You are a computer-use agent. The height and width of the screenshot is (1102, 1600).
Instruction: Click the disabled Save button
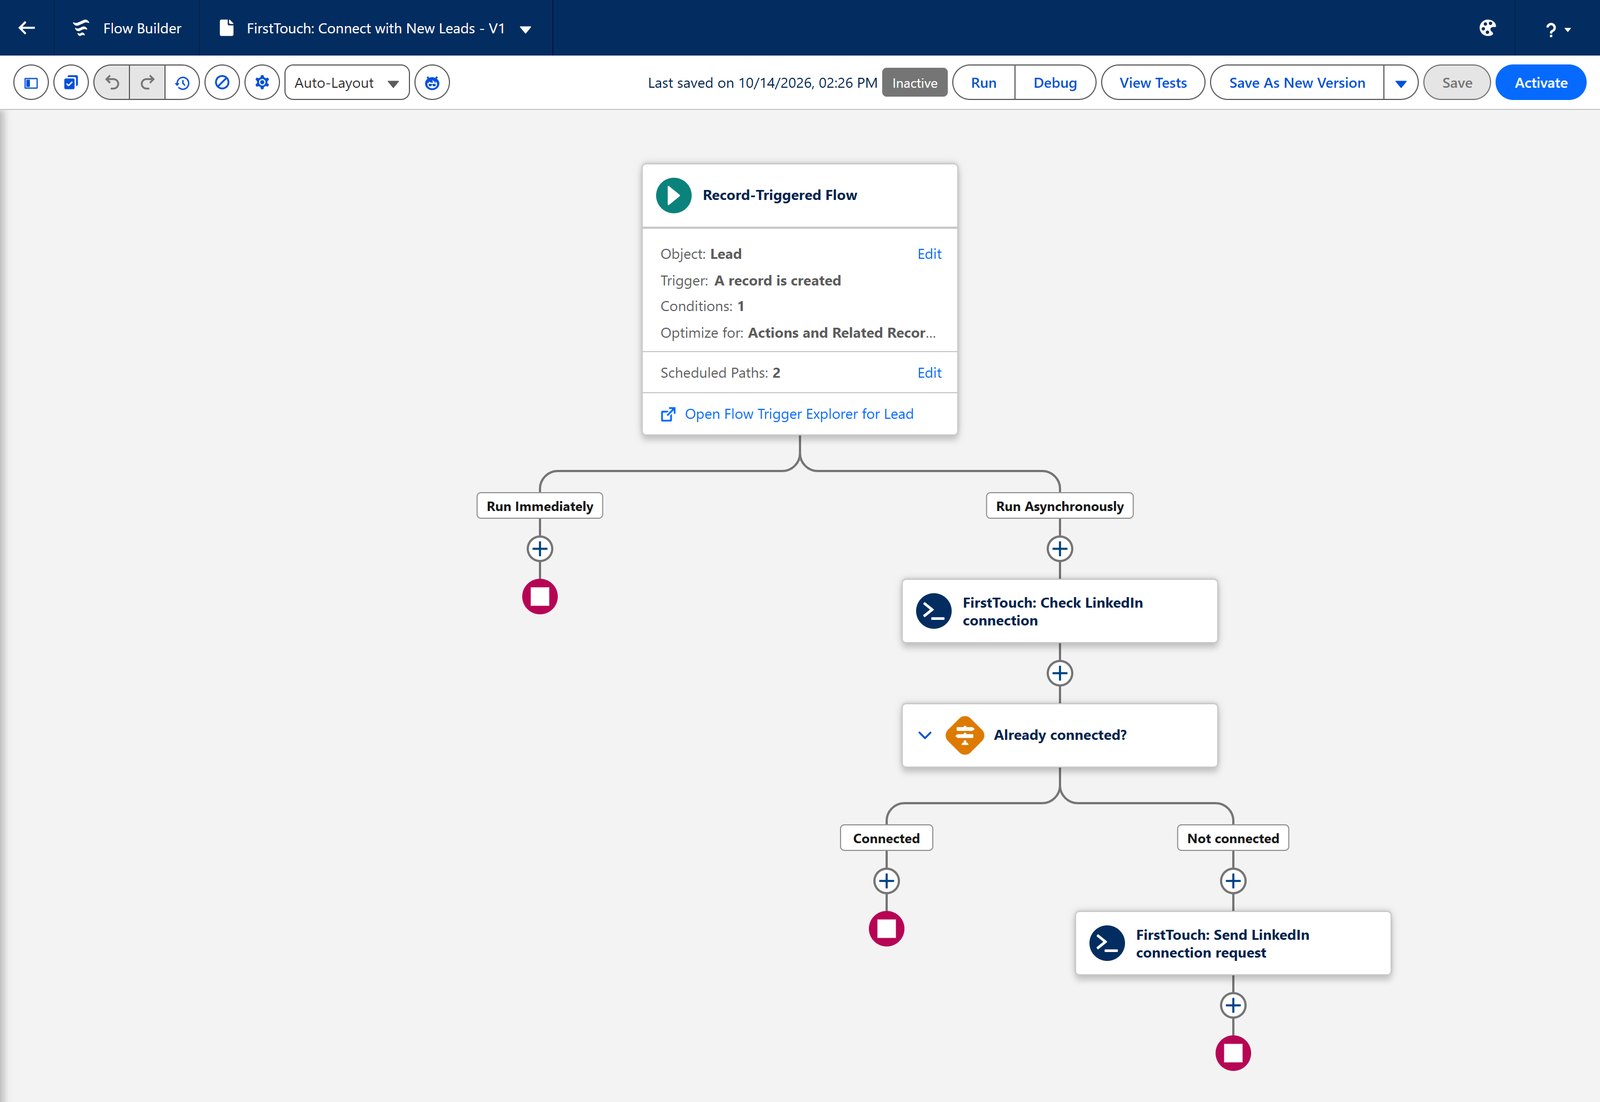[x=1457, y=83]
